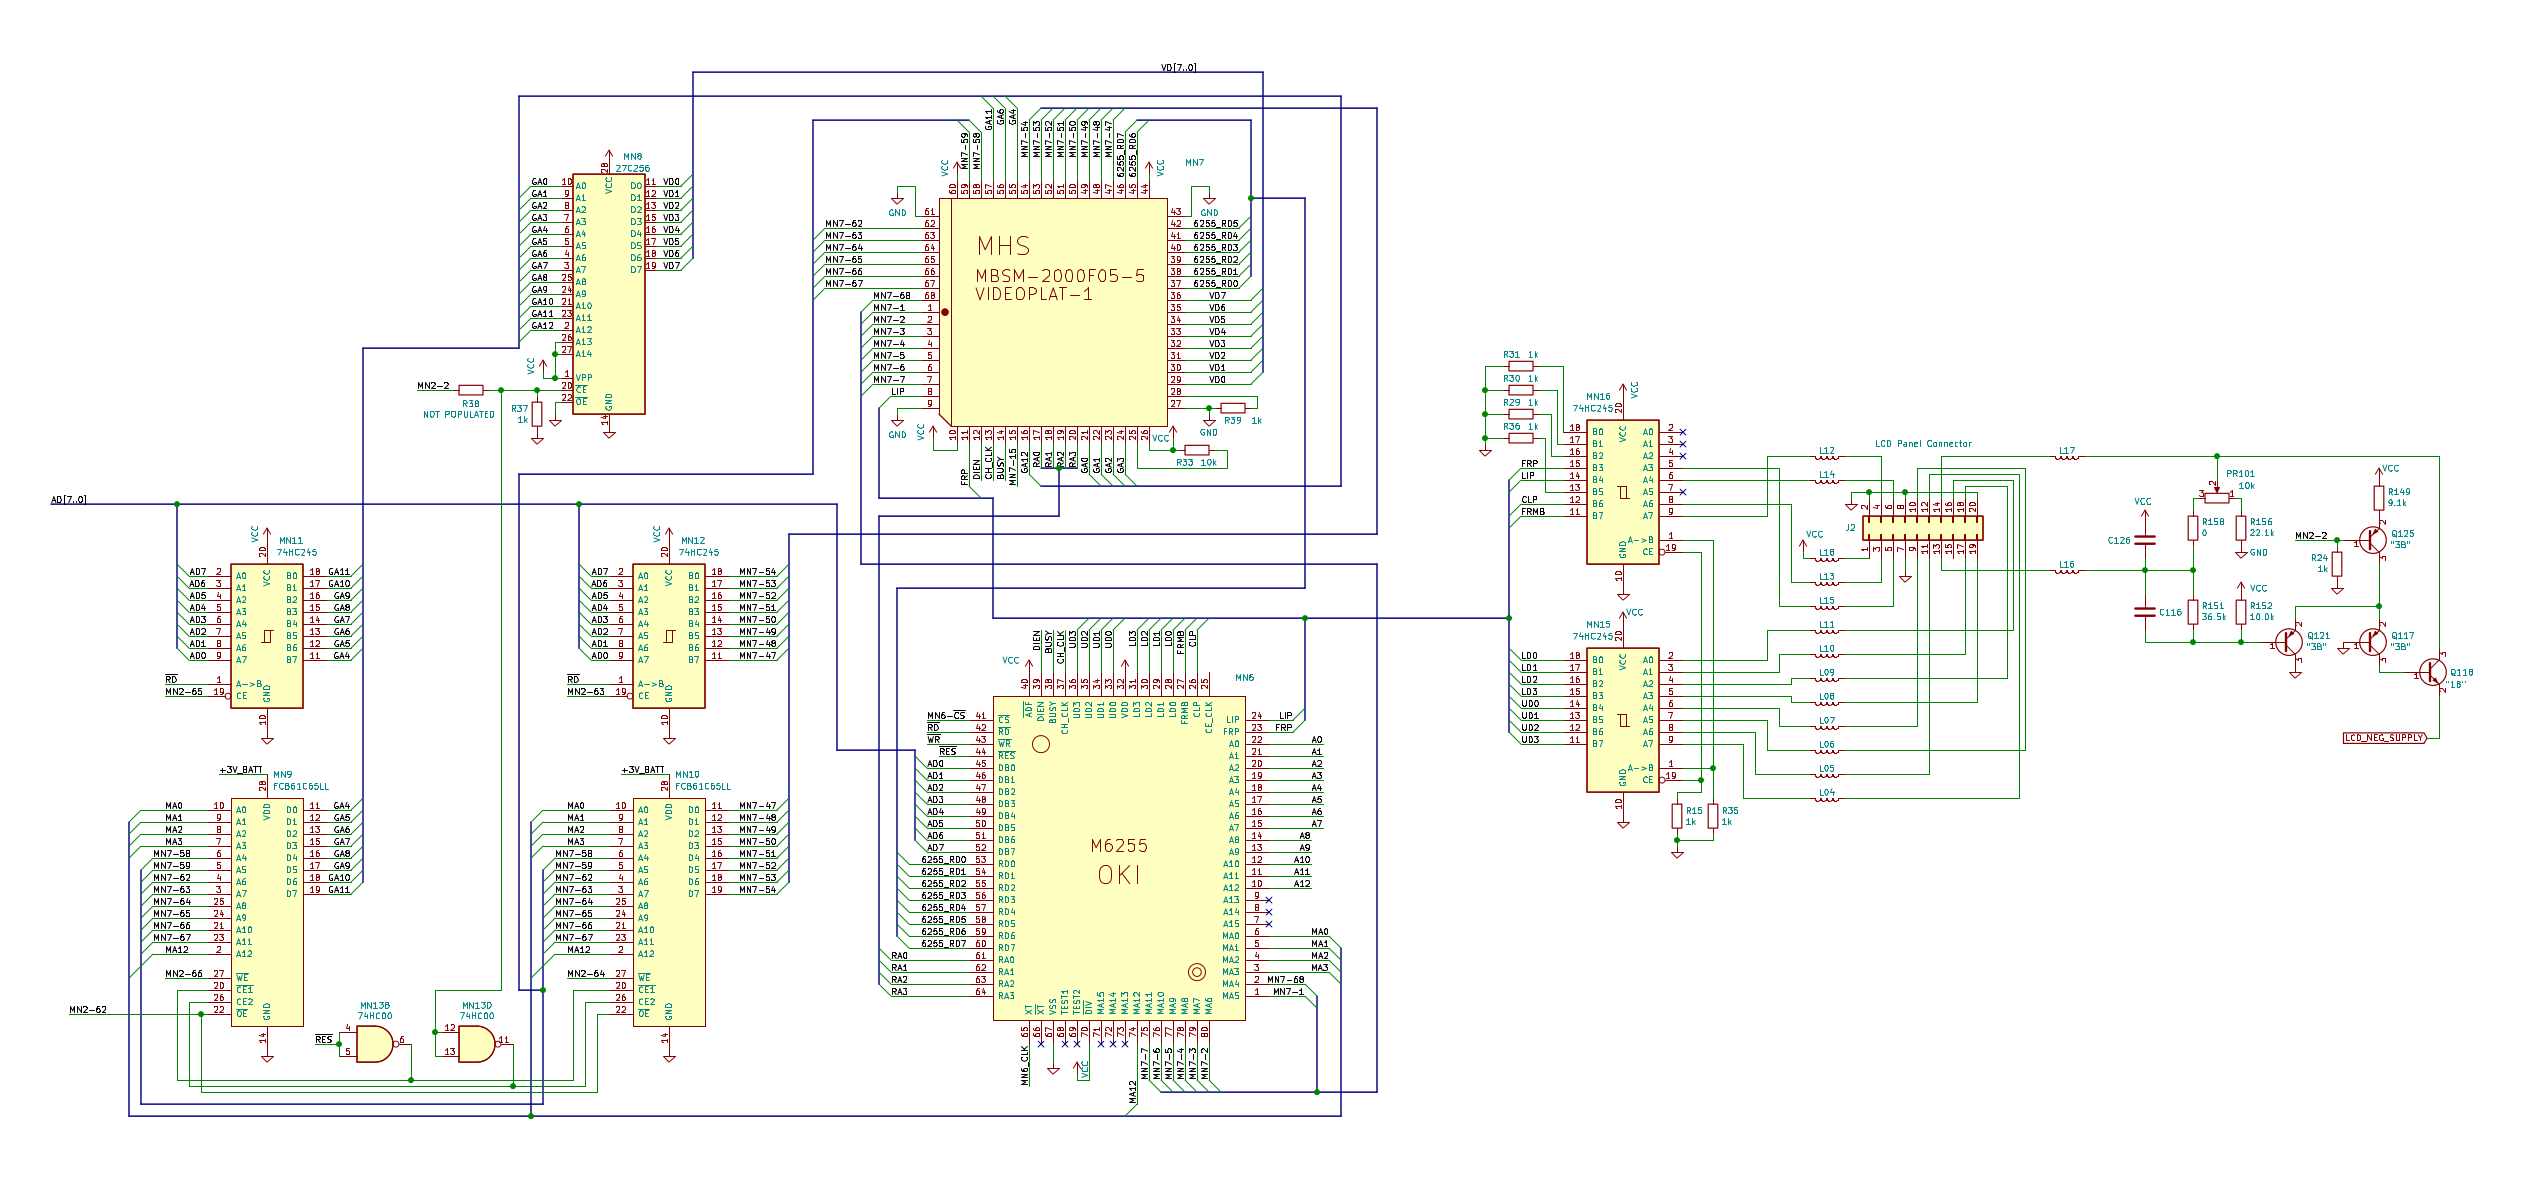Select the MN11 74HC245 buffer
2541x1200 pixels.
267,636
